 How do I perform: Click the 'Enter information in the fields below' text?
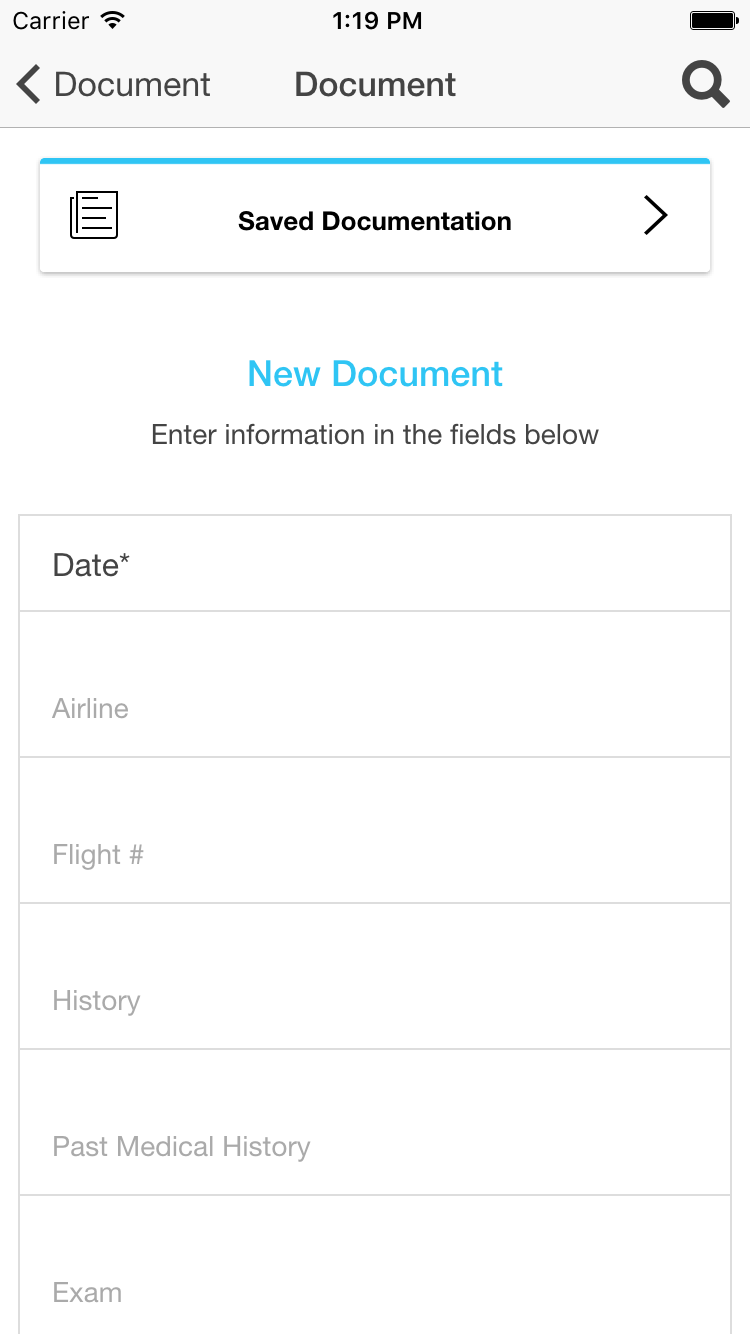coord(375,435)
